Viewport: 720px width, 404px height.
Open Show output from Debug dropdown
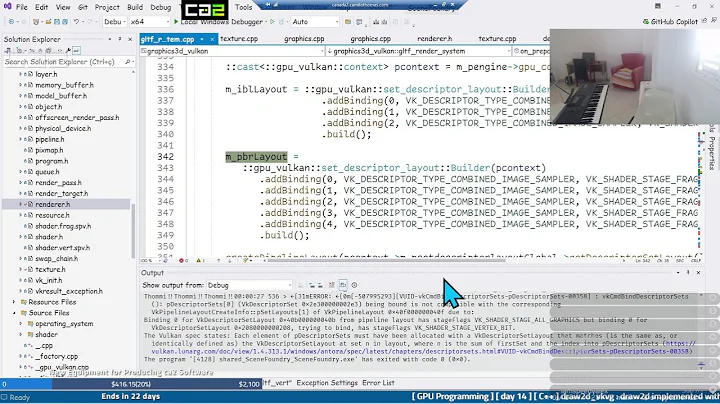click(x=249, y=285)
